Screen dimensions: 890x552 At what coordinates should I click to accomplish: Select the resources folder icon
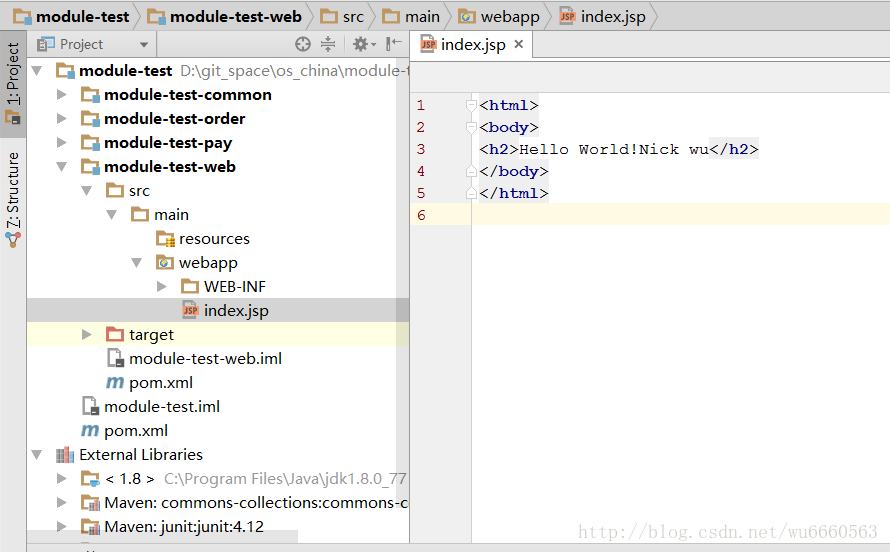click(166, 239)
